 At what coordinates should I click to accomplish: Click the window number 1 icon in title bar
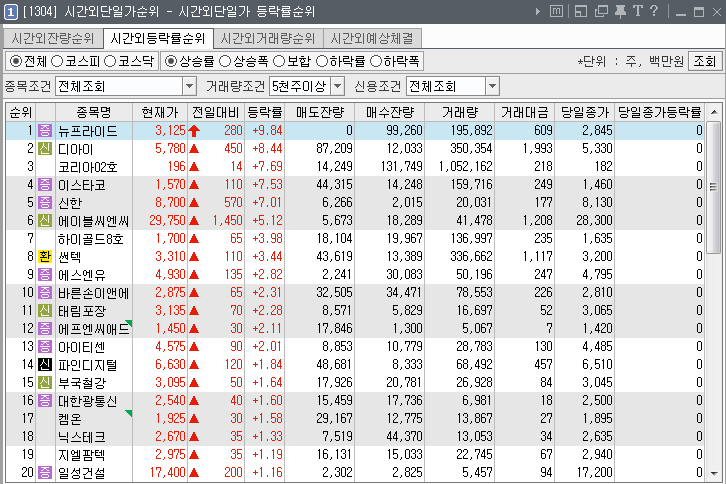pos(10,12)
